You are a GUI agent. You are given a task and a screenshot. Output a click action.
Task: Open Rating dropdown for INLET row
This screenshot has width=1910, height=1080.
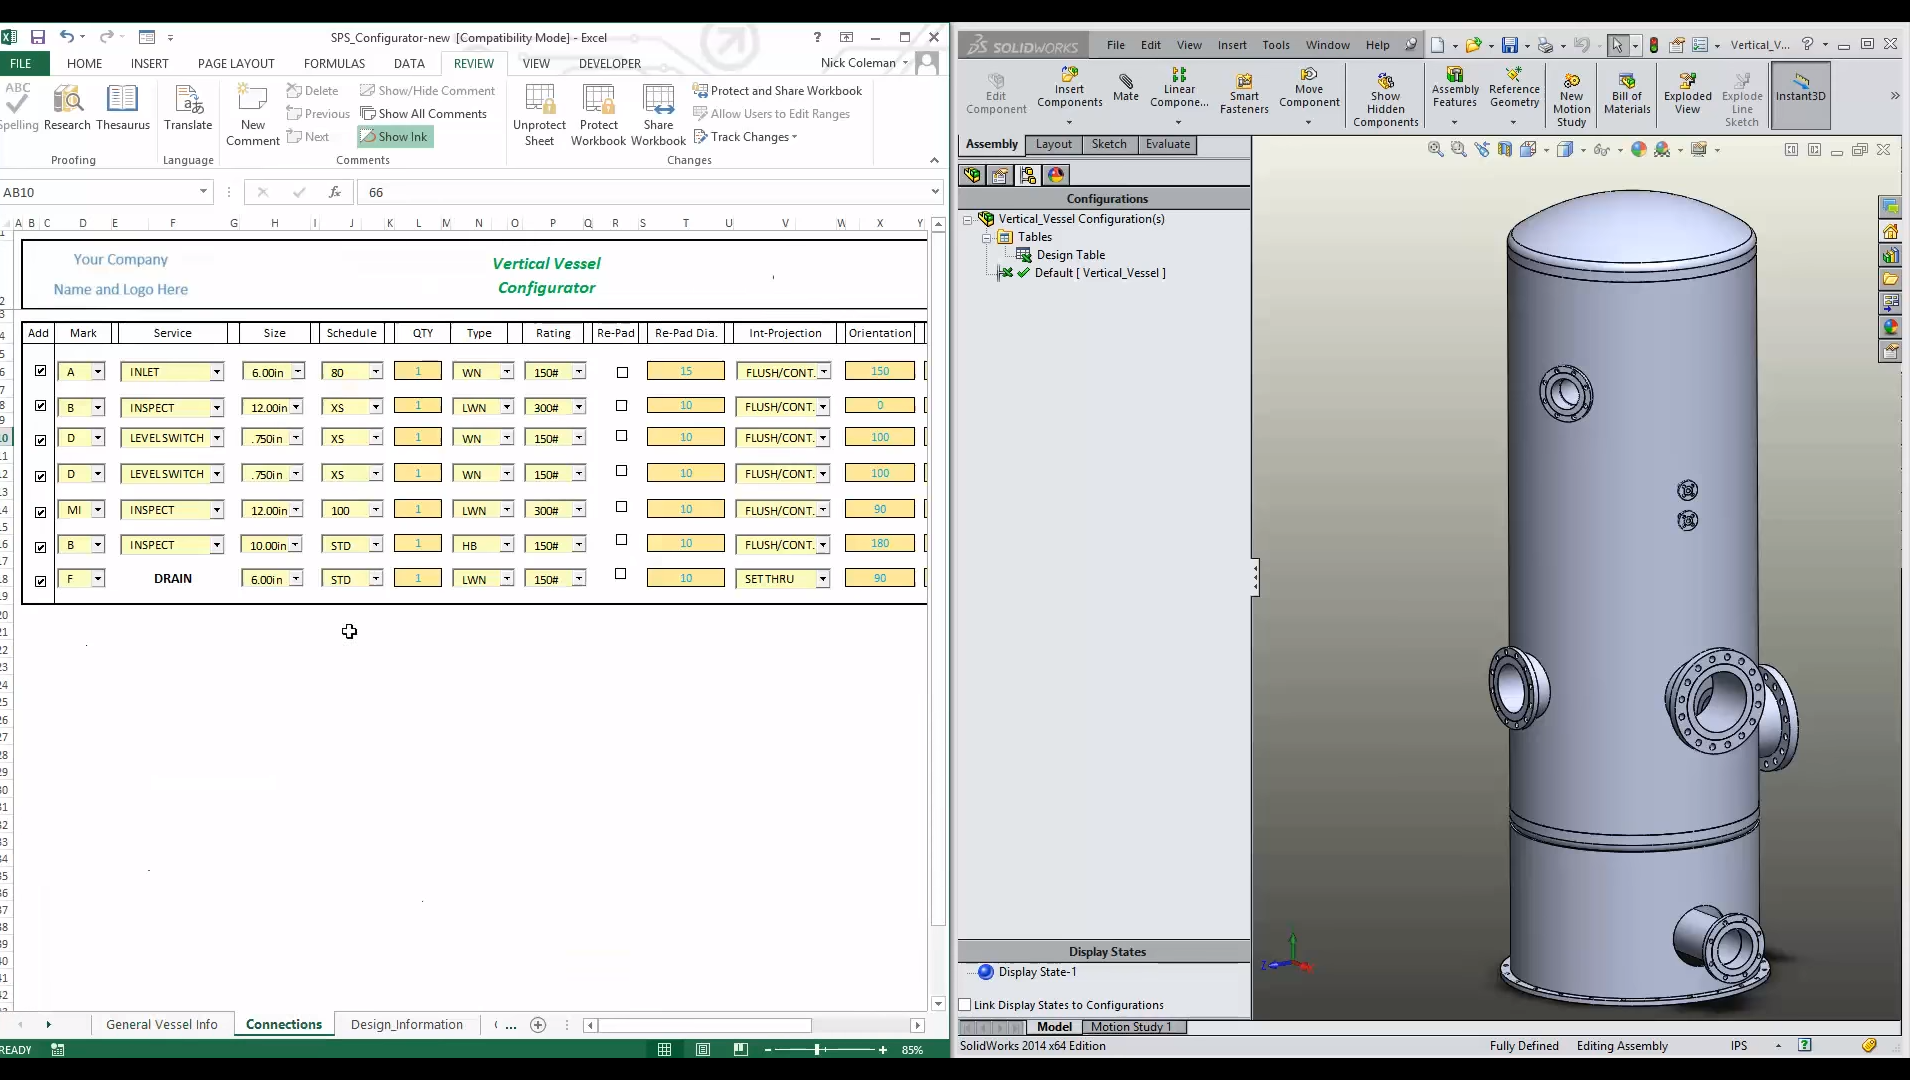pyautogui.click(x=578, y=372)
